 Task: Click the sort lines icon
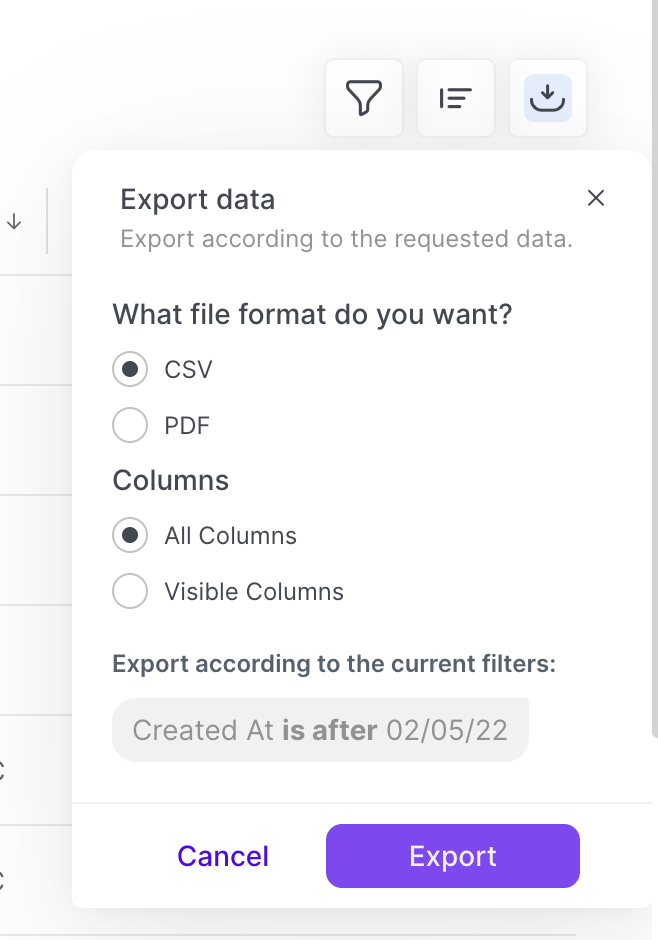pyautogui.click(x=456, y=98)
